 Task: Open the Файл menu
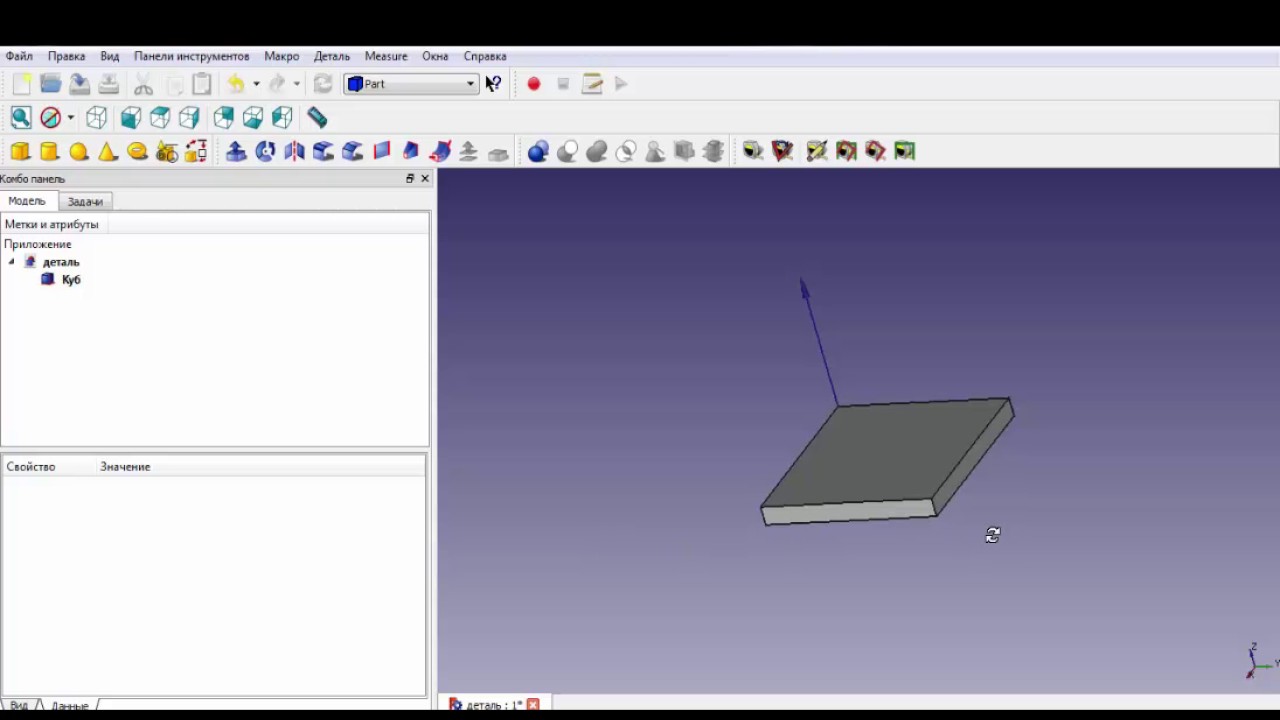19,56
